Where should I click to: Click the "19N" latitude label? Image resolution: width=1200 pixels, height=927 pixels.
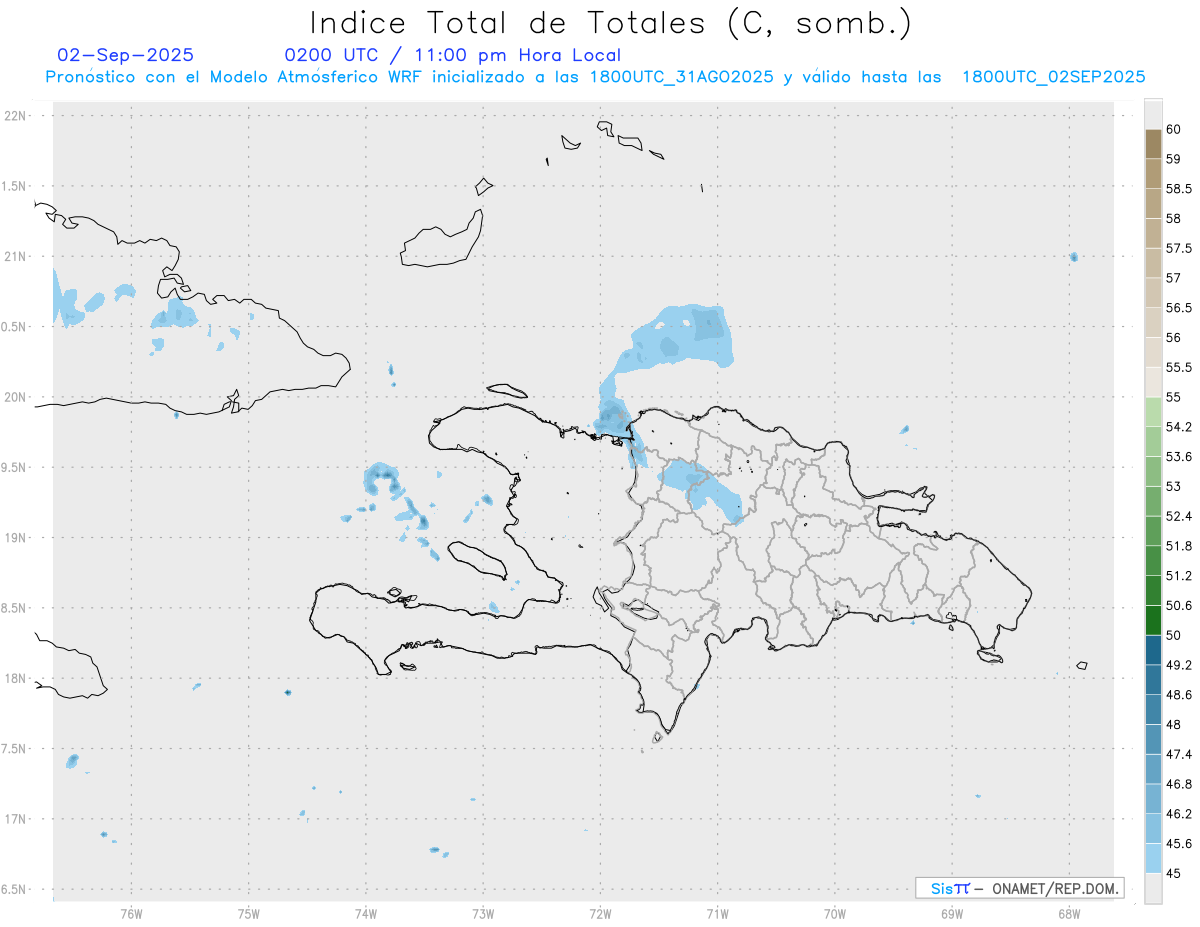(17, 537)
